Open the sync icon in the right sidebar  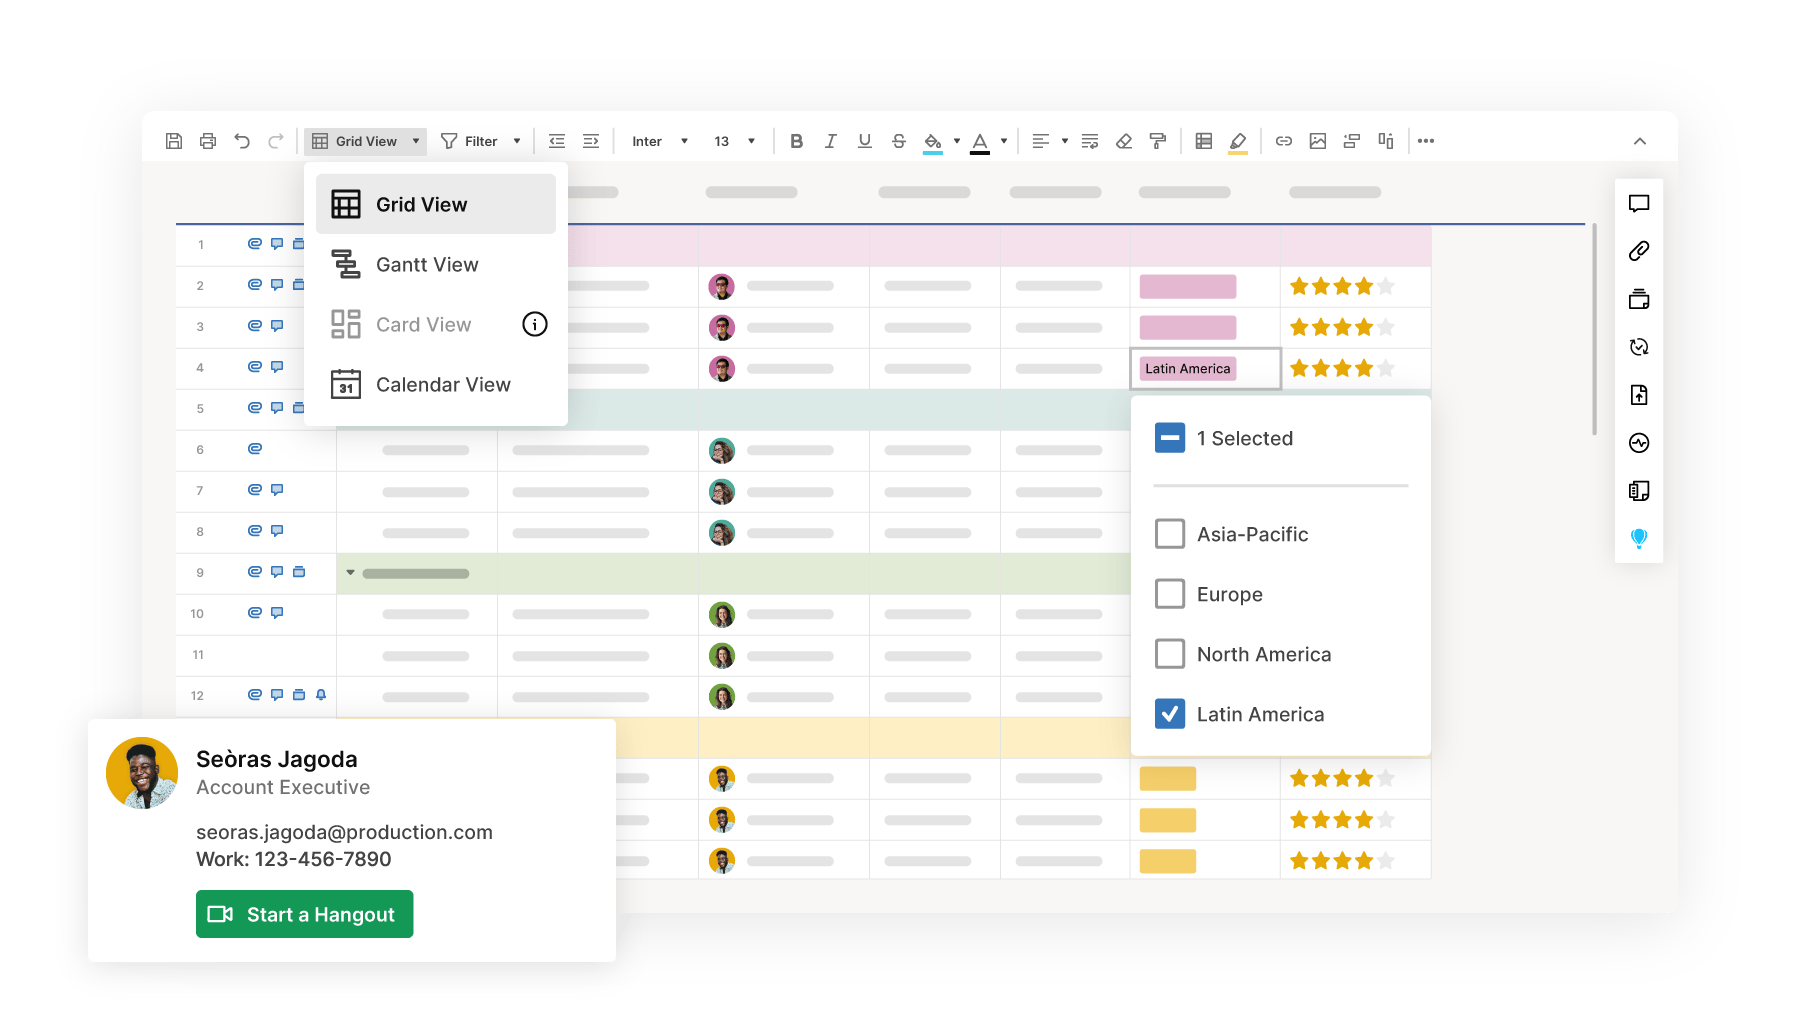1639,347
